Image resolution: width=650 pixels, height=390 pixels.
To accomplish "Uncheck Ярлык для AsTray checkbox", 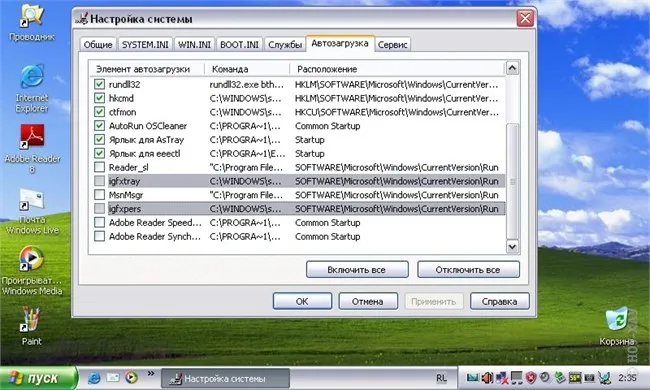I will coord(99,139).
